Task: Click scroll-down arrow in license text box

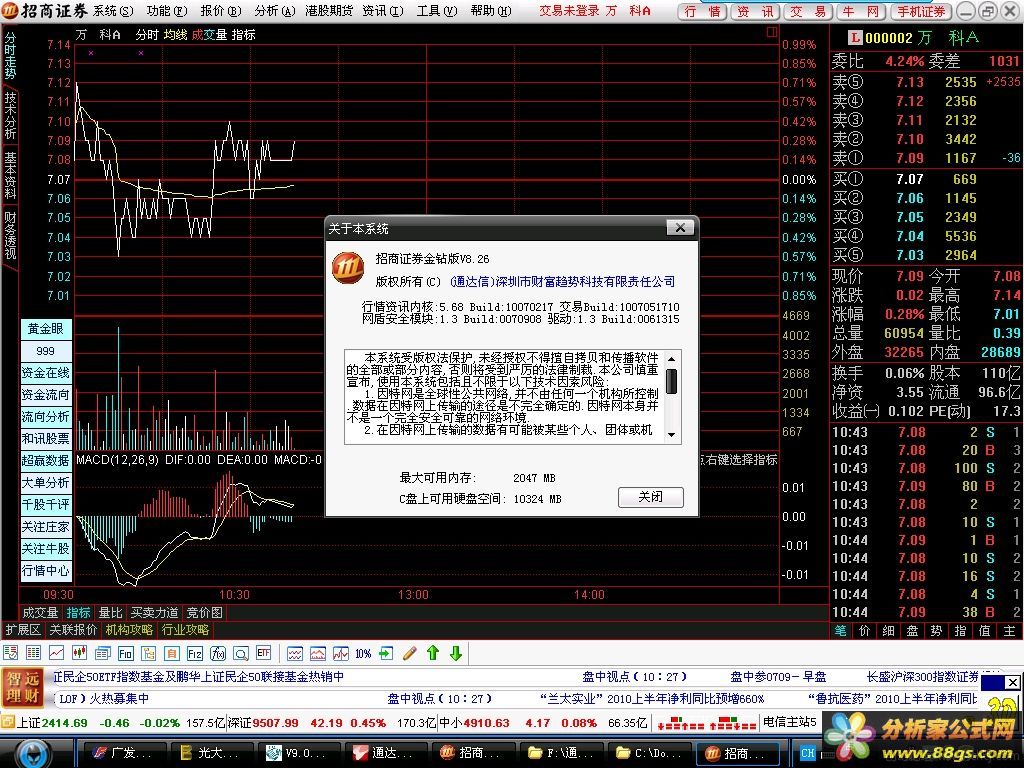Action: [x=671, y=434]
